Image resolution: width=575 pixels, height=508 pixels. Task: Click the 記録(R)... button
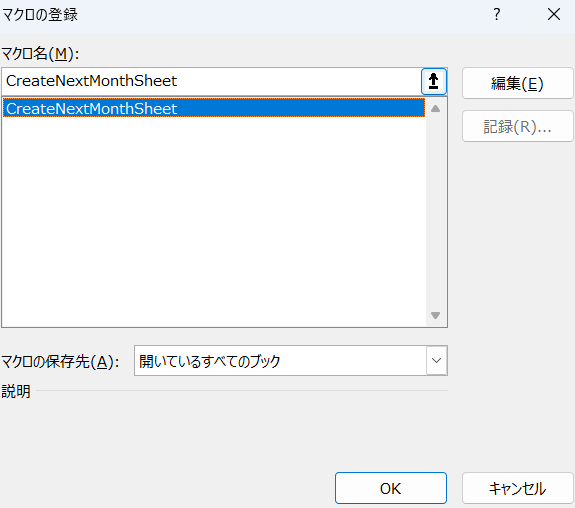click(x=517, y=127)
